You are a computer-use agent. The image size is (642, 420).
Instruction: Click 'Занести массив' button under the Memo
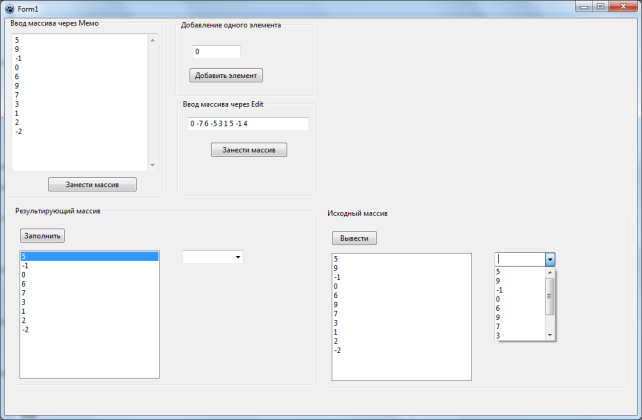(92, 185)
